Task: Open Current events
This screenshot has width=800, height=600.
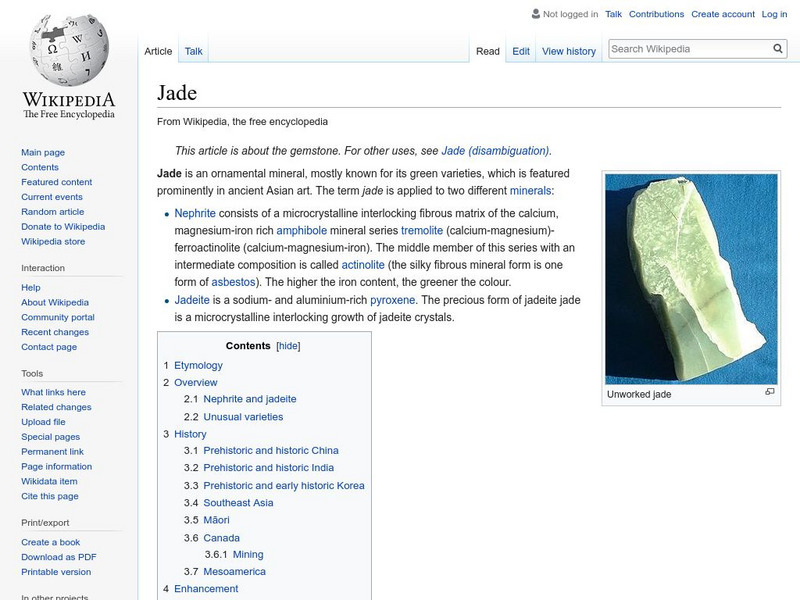Action: tap(52, 197)
